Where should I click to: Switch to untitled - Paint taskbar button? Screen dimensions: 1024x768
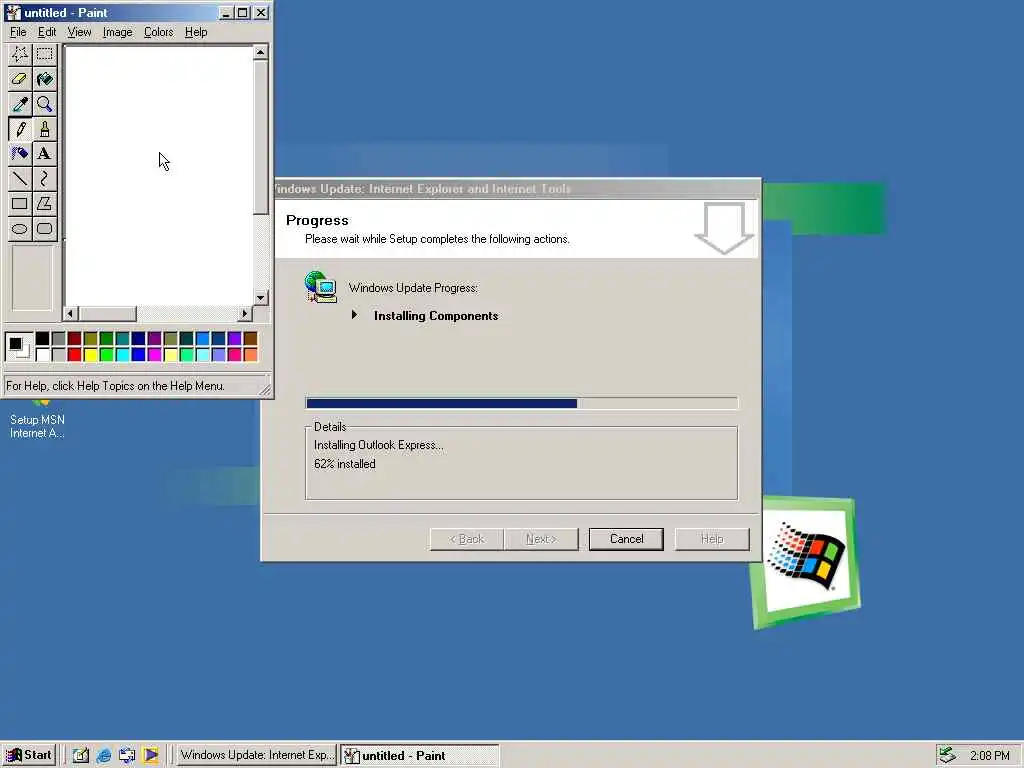tap(419, 755)
